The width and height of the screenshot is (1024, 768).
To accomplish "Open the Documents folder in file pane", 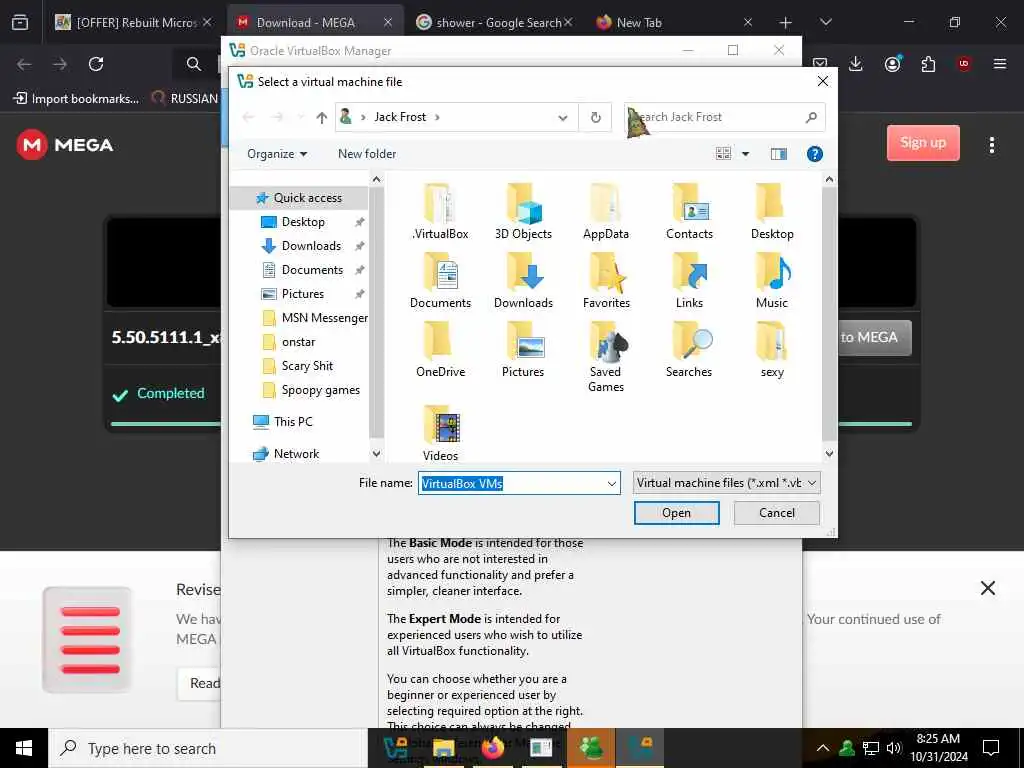I will pyautogui.click(x=440, y=281).
